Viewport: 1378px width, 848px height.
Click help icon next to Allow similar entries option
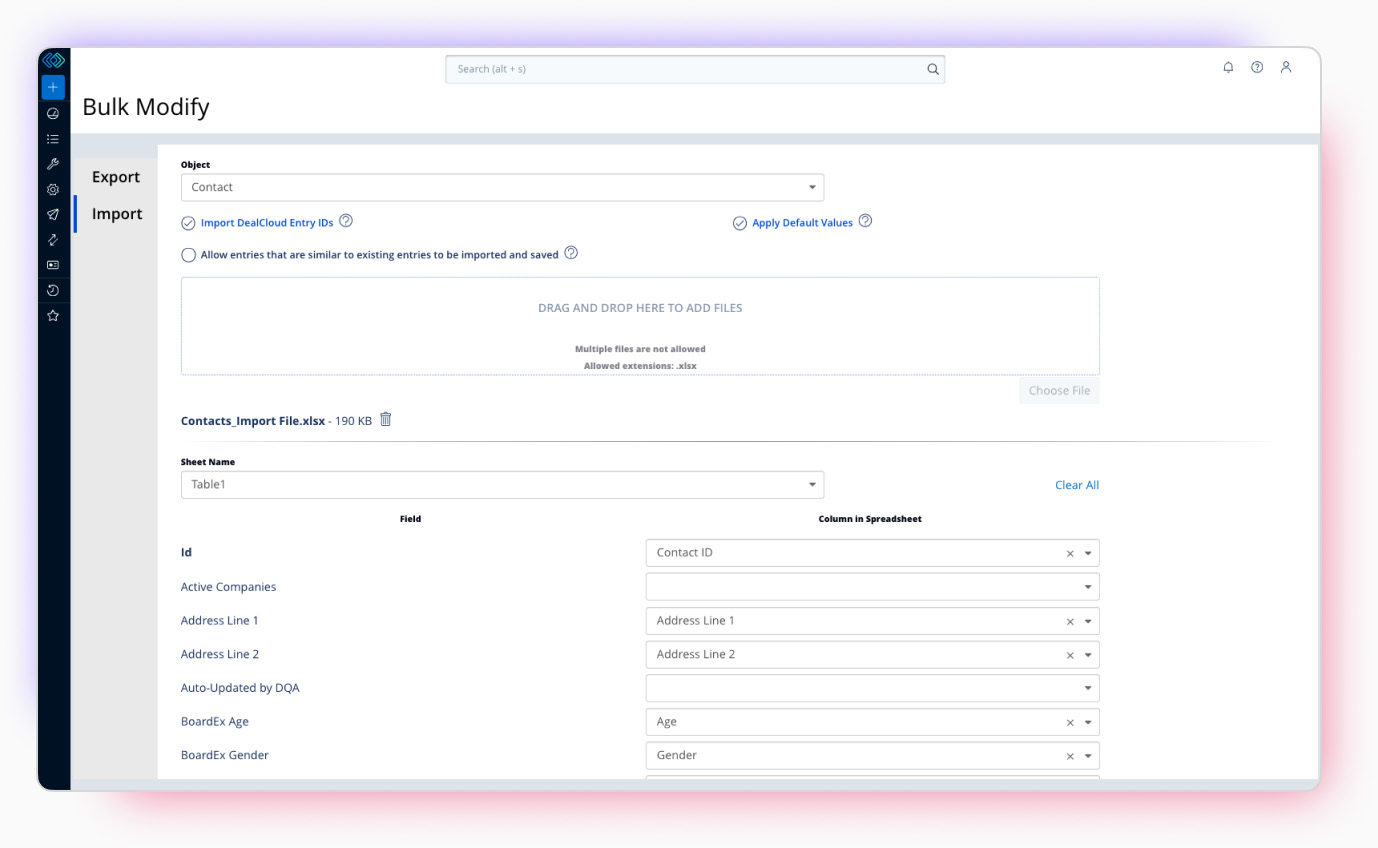click(x=571, y=253)
